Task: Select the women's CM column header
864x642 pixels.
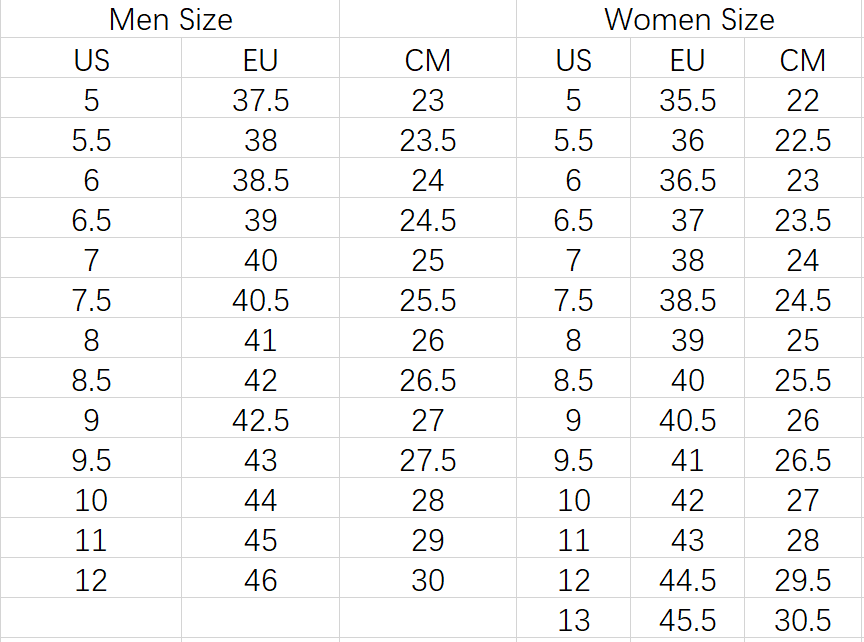Action: 802,60
